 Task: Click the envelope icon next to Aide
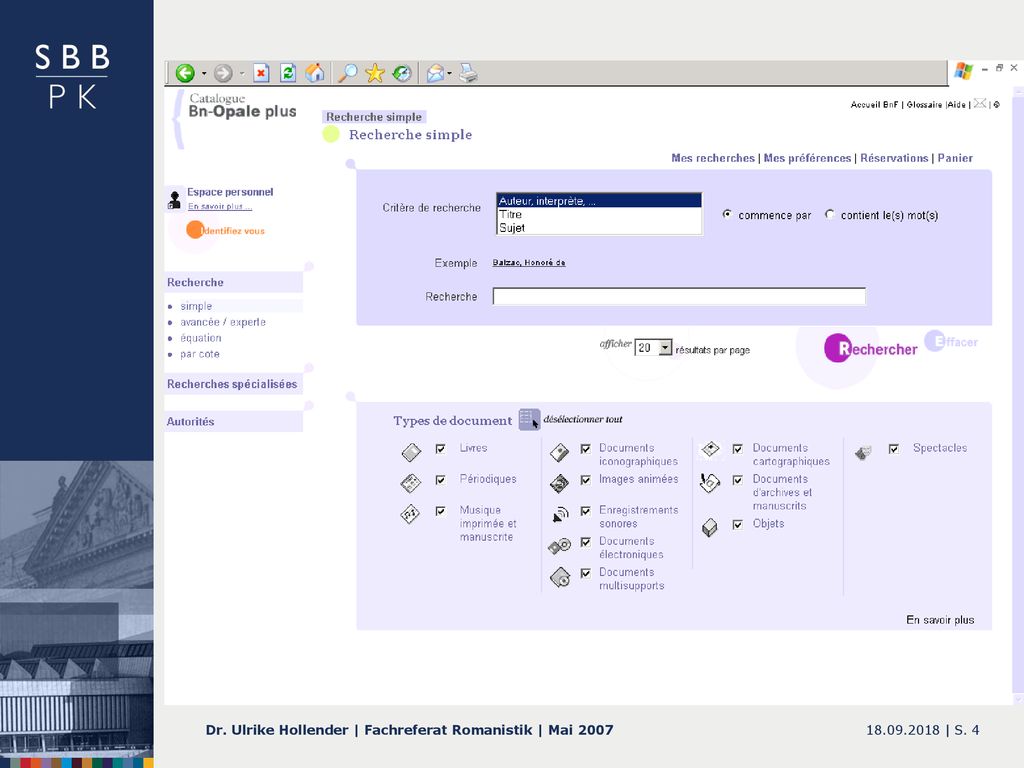click(980, 103)
